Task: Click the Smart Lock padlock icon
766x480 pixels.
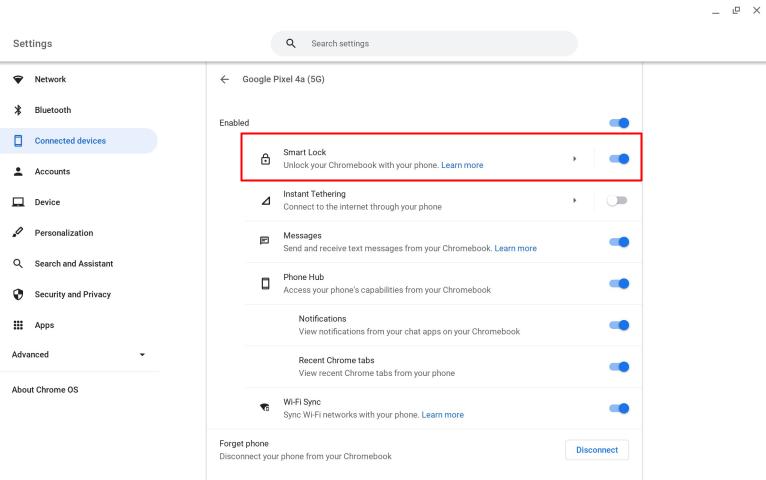Action: coord(265,159)
